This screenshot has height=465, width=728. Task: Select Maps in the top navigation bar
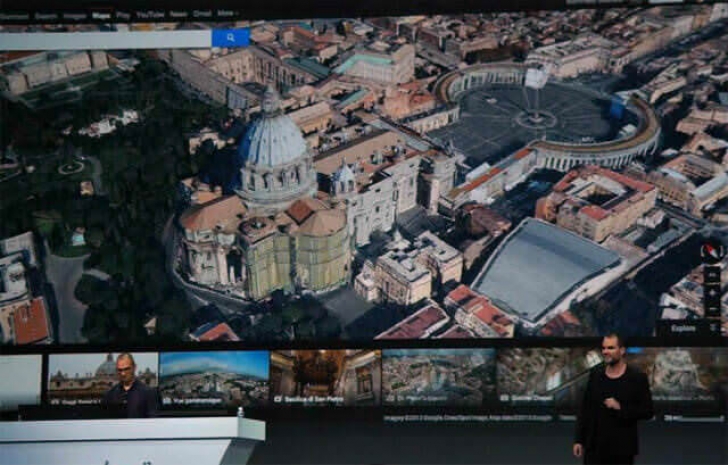click(x=101, y=16)
